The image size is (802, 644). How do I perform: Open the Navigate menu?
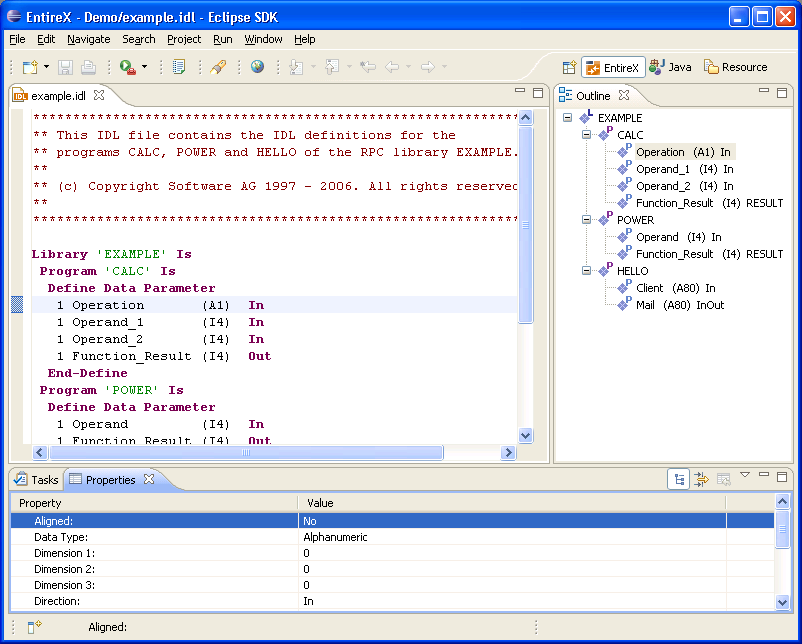[88, 39]
